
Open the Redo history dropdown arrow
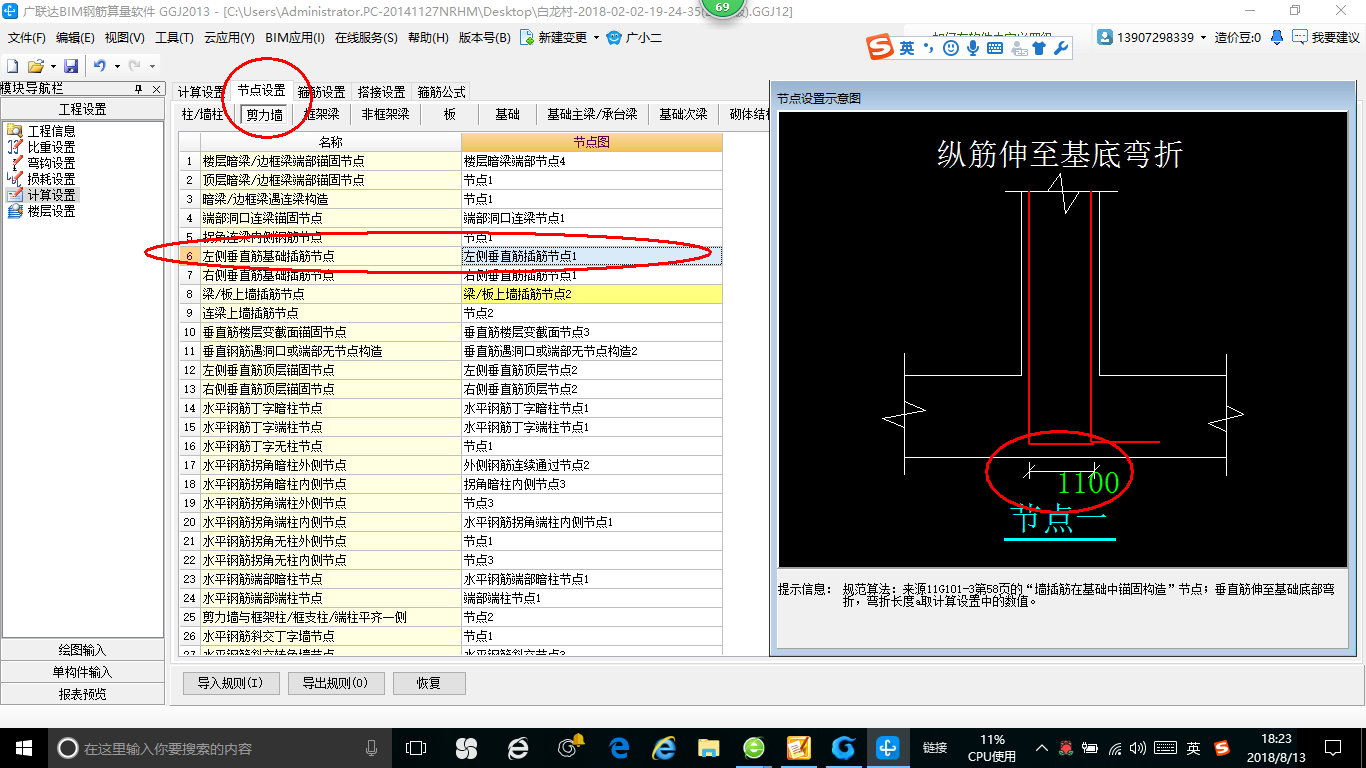(150, 66)
